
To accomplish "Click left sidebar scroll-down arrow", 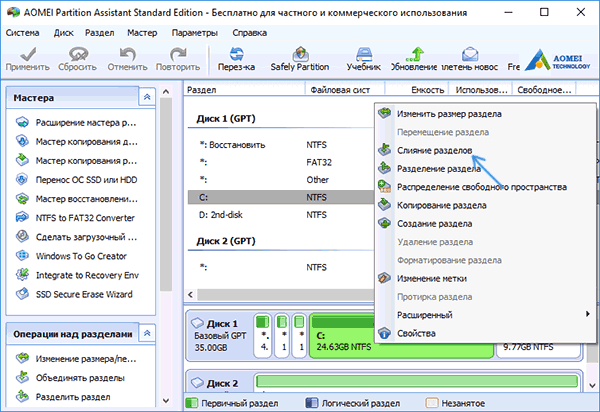I will 166,401.
